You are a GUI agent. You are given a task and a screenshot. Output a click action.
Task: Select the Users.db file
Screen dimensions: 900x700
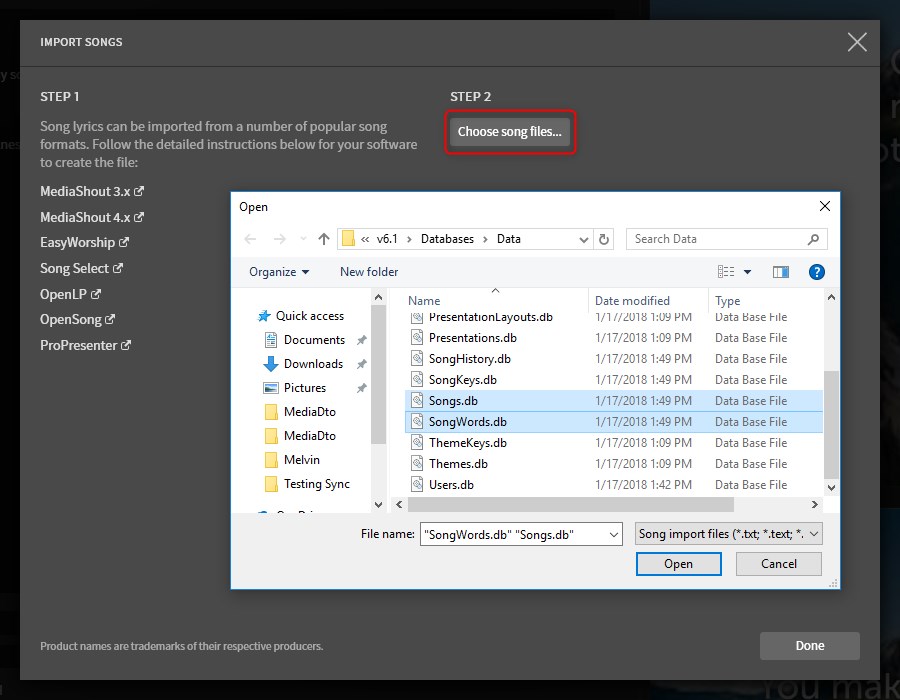[x=614, y=485]
